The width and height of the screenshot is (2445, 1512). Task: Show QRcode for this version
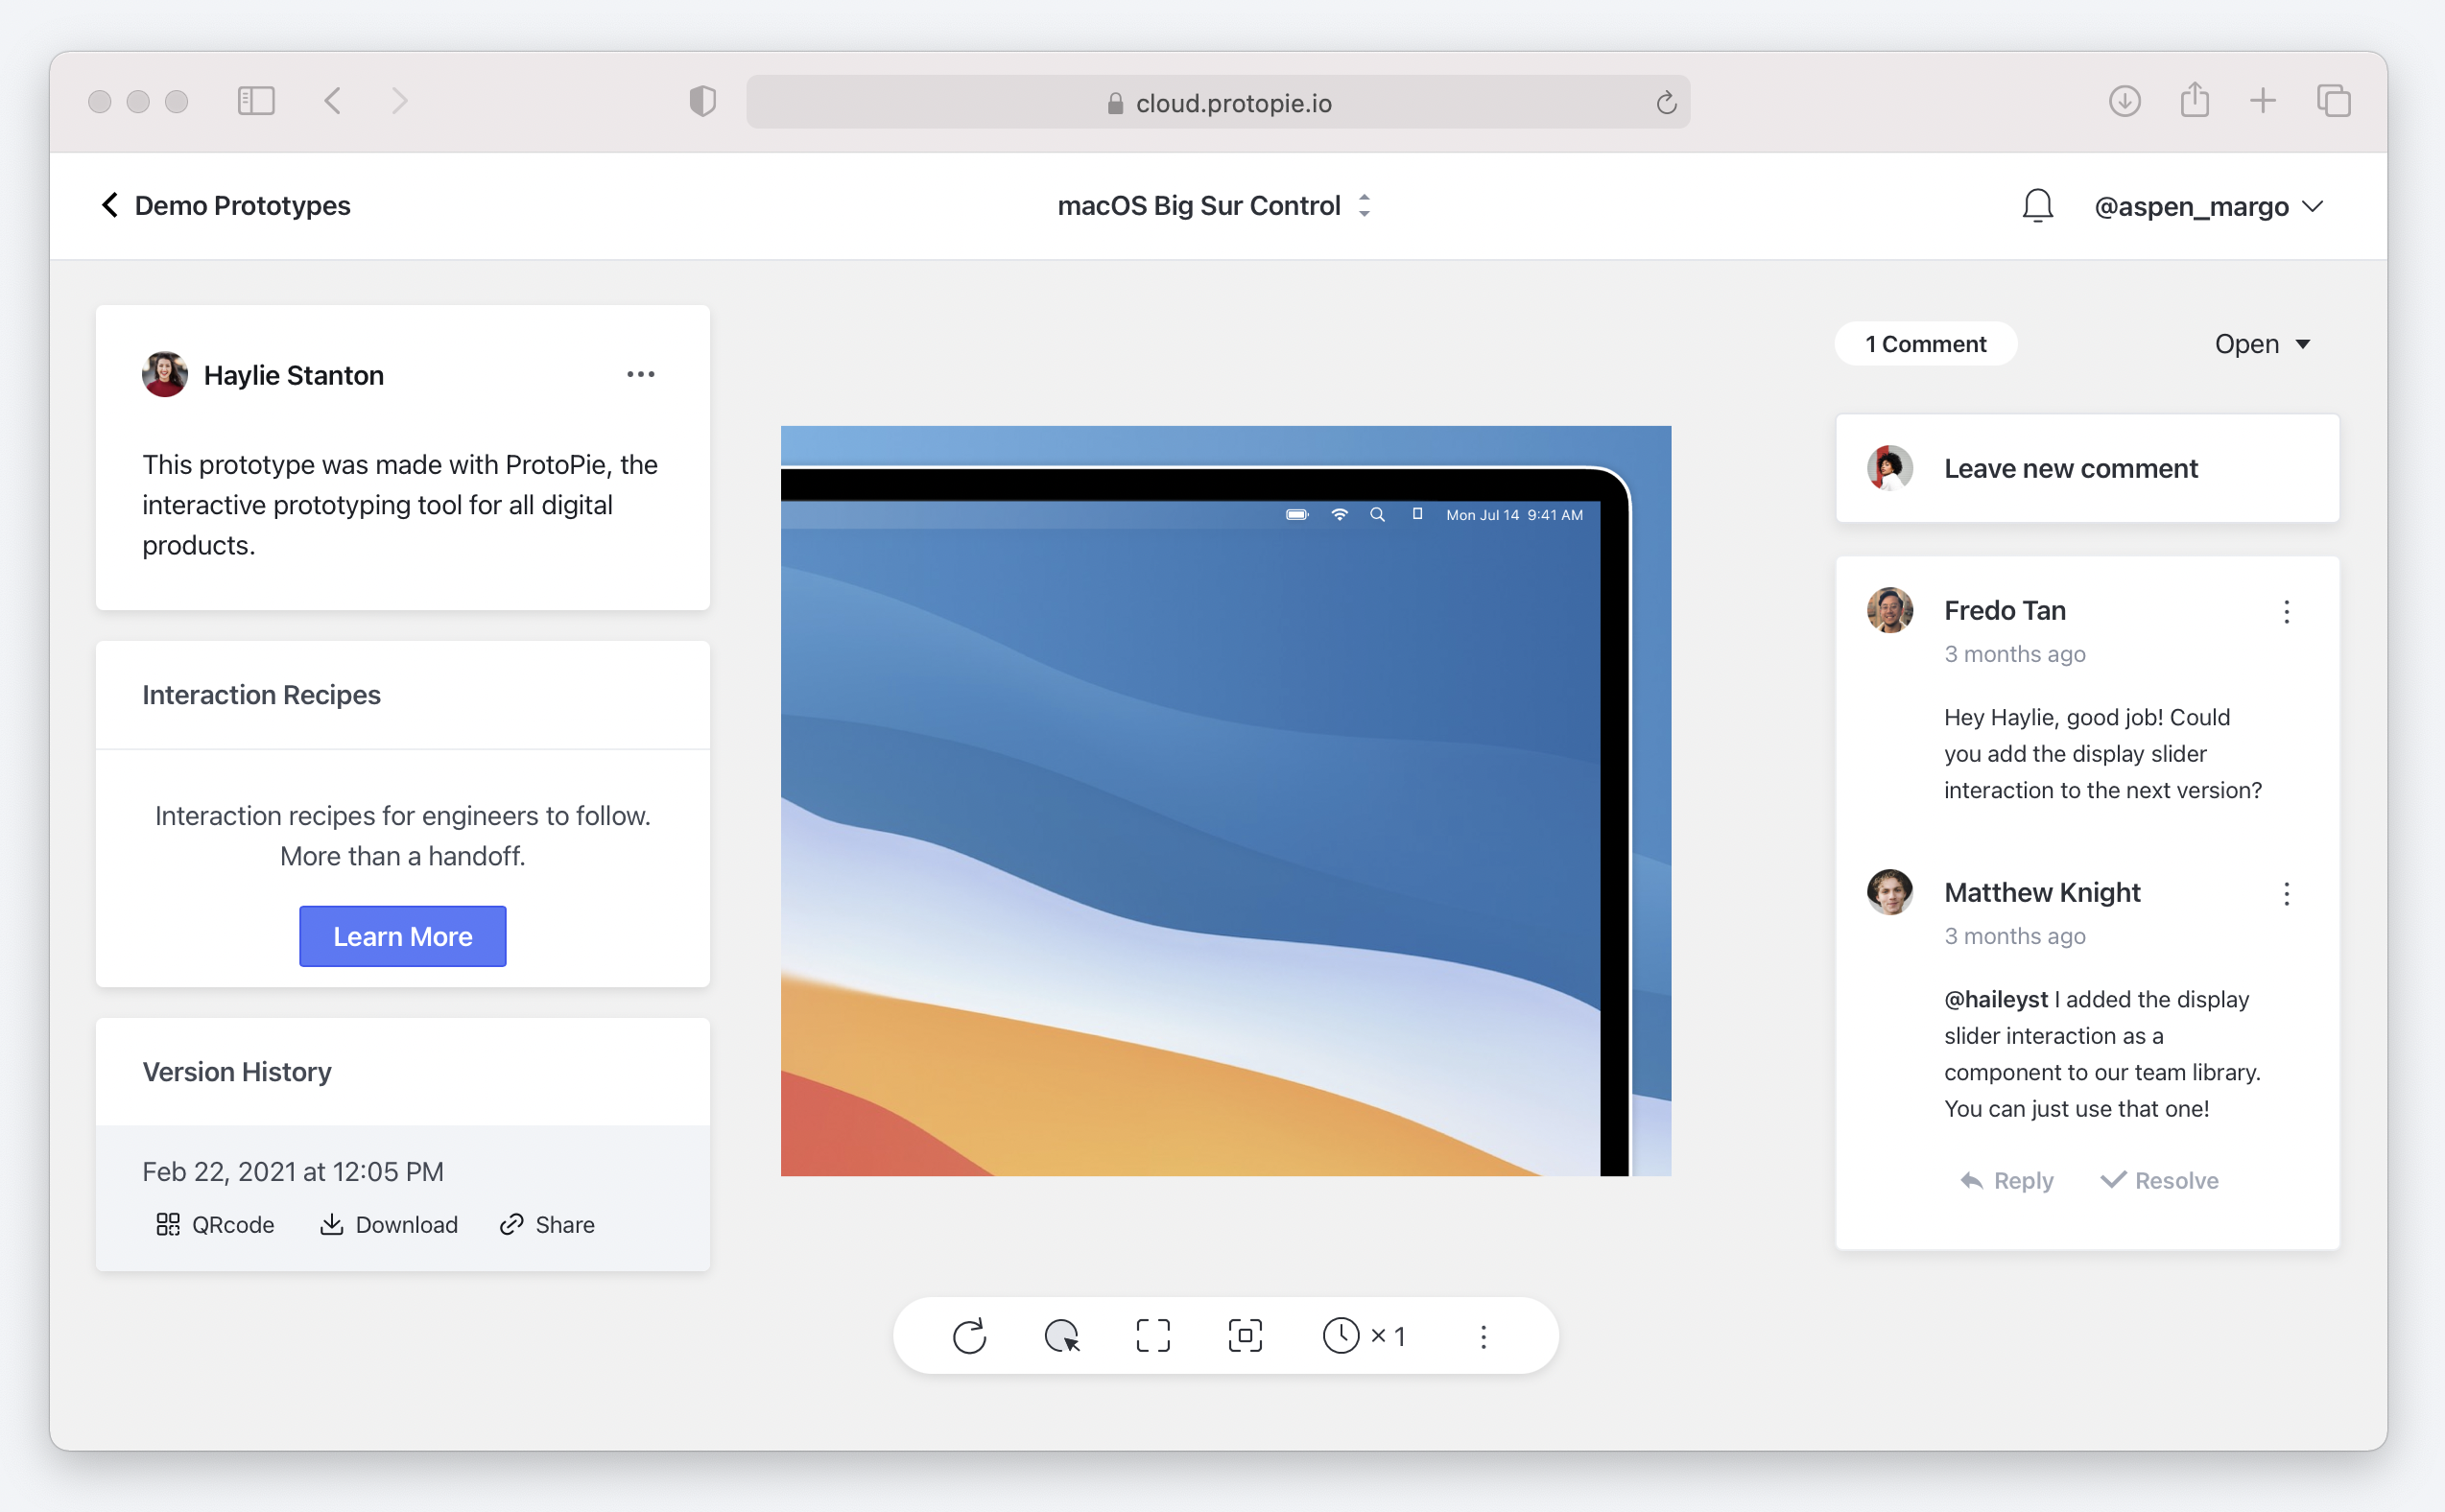215,1225
